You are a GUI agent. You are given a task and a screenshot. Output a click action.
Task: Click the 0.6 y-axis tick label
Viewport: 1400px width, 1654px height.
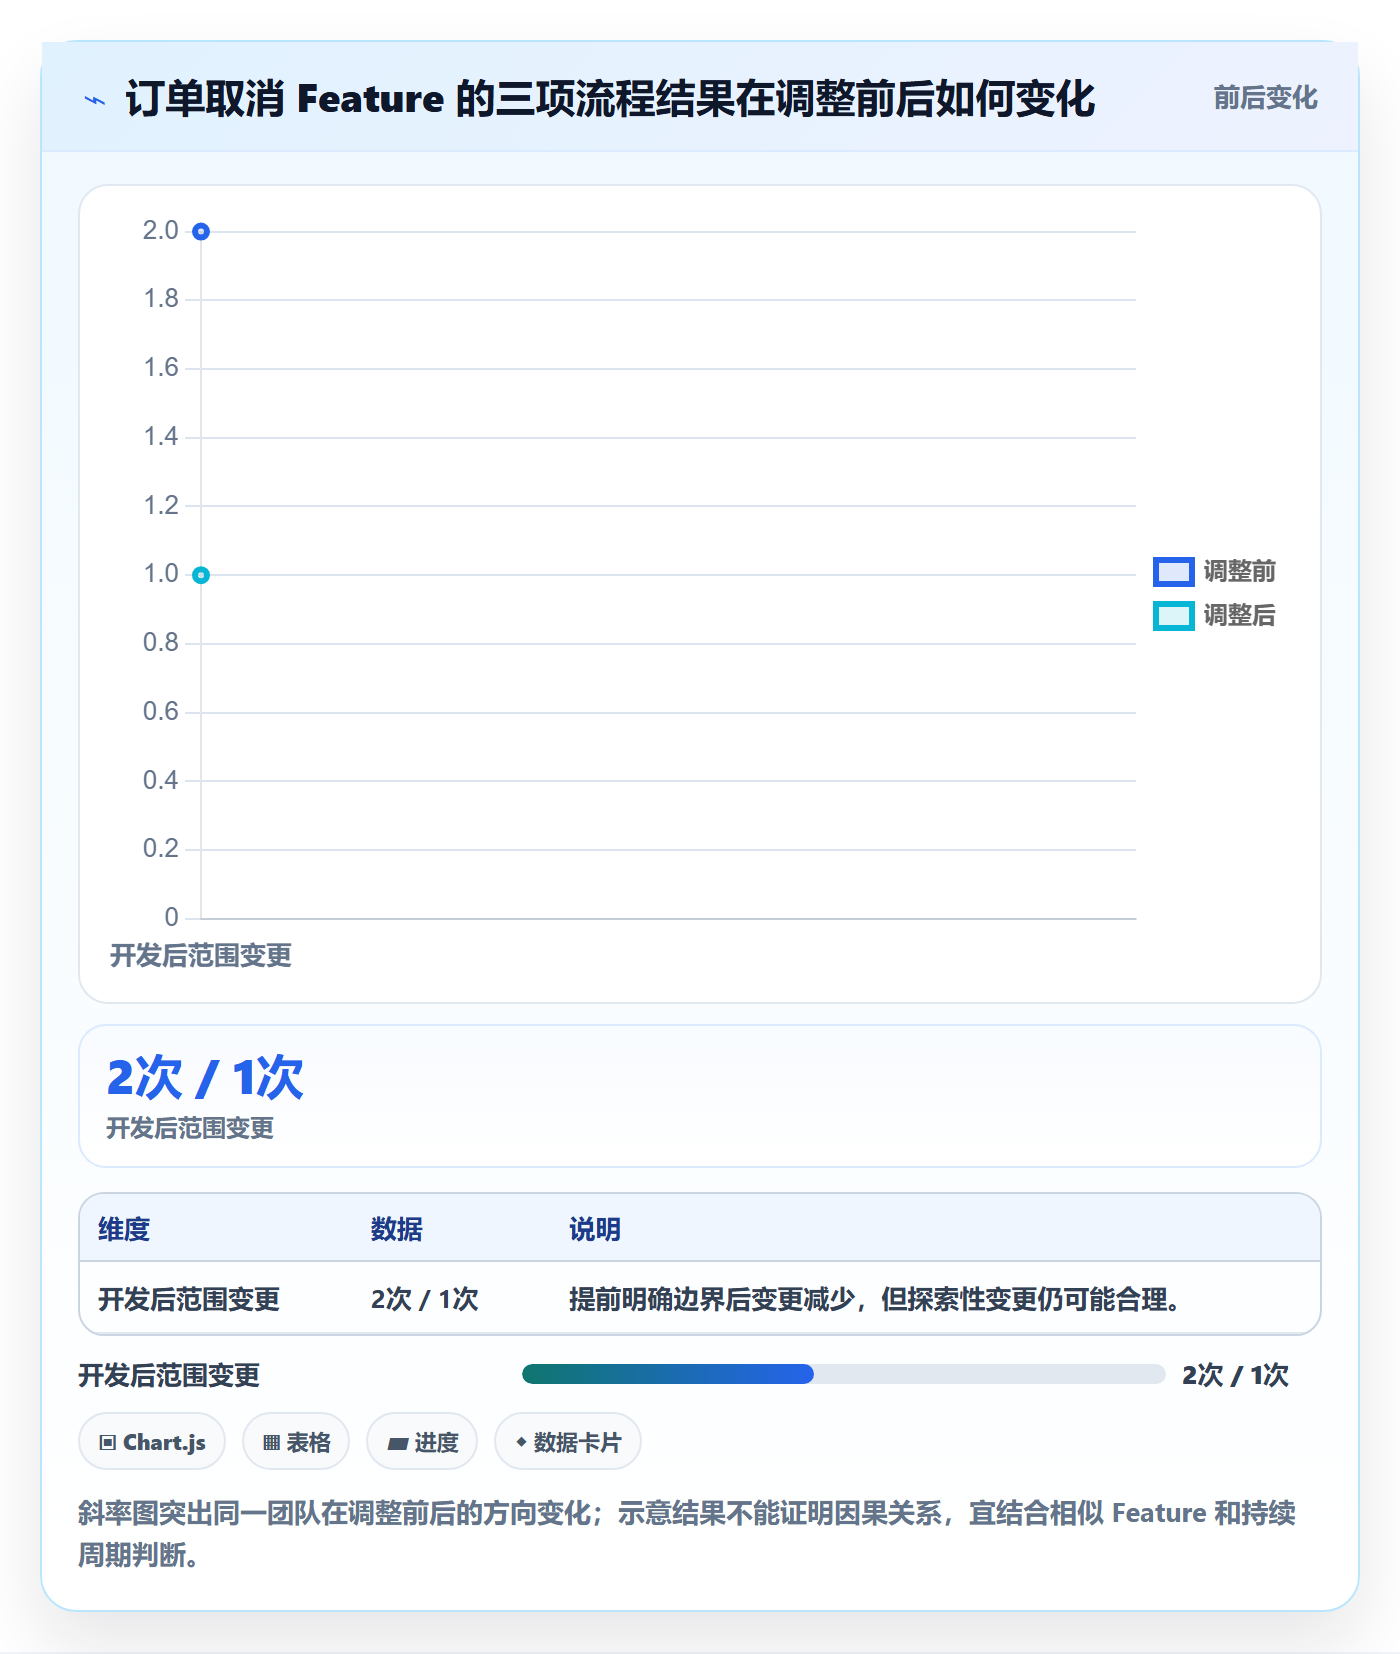(160, 712)
